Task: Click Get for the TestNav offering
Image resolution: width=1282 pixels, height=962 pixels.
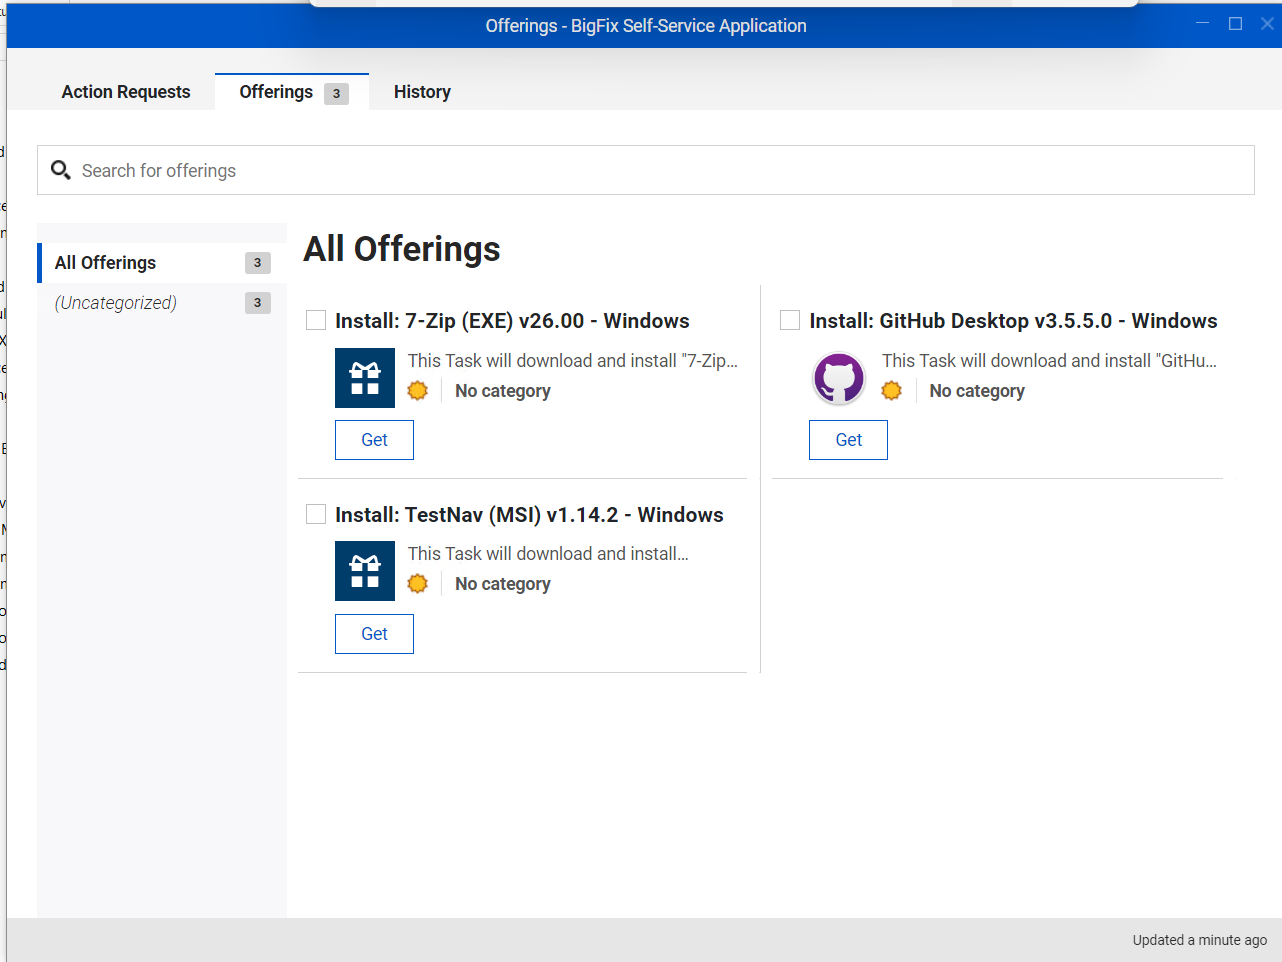Action: (374, 633)
